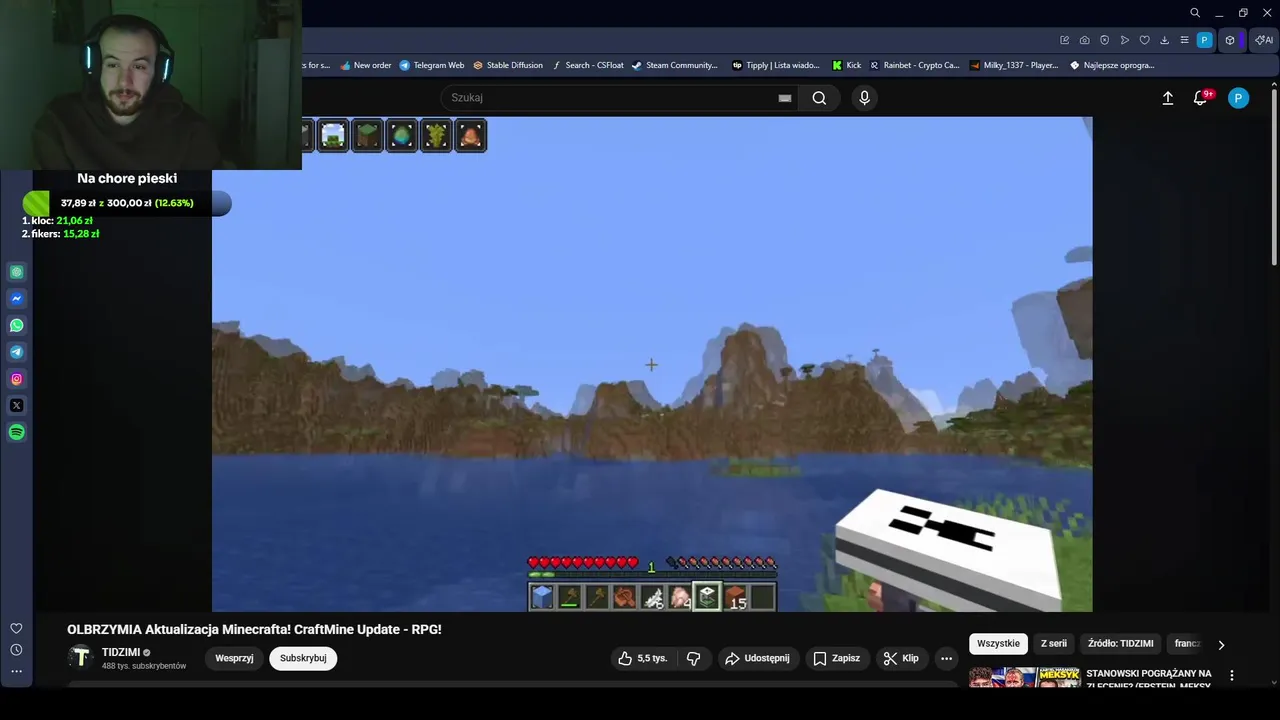The image size is (1280, 720).
Task: Open the Telegram Web bookmark
Action: [432, 65]
